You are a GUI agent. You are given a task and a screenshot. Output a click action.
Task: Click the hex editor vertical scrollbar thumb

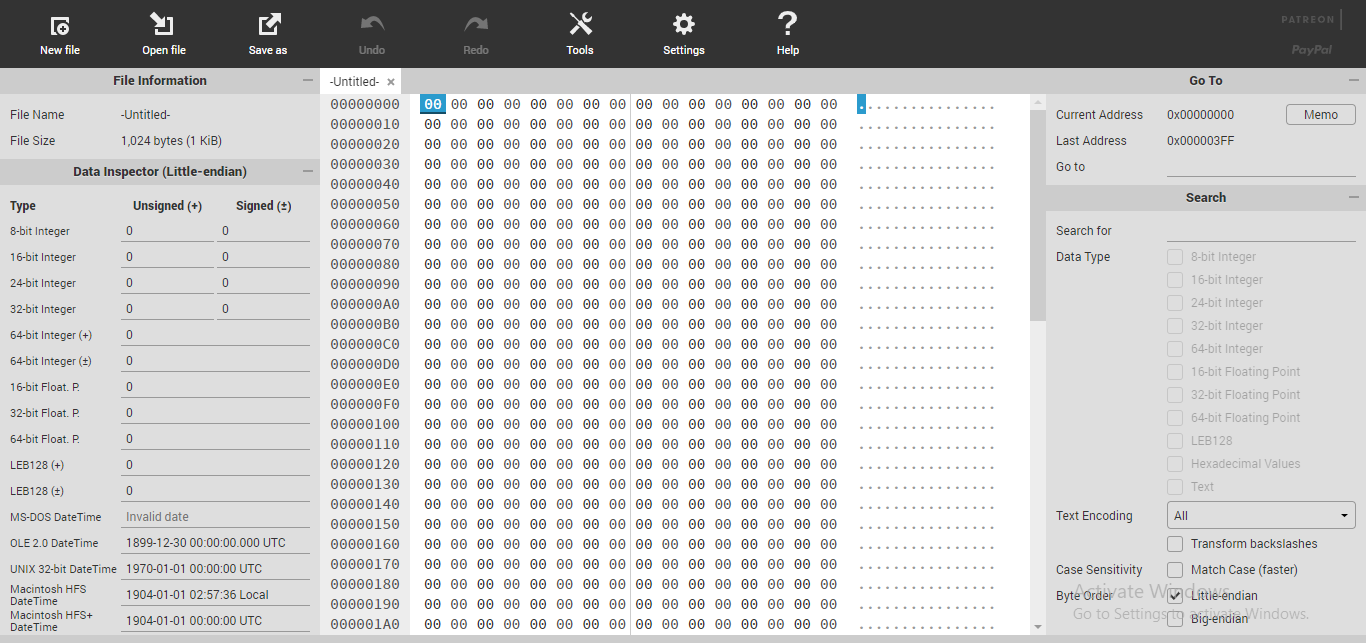coord(1037,215)
